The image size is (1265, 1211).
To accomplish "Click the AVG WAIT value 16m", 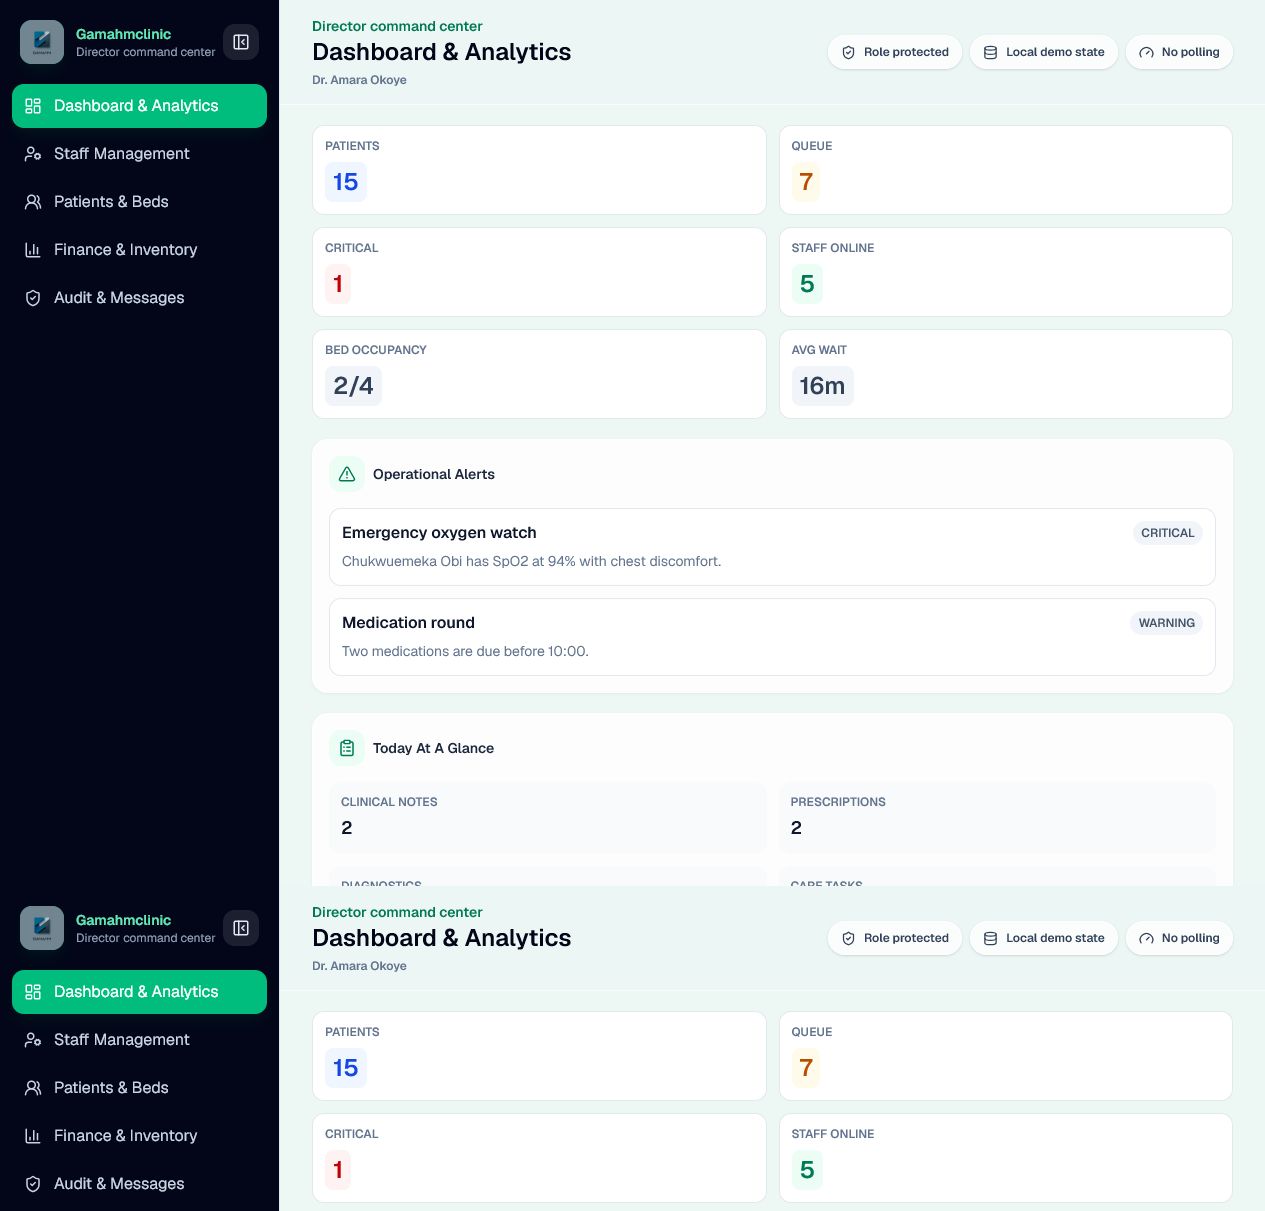I will tap(822, 386).
